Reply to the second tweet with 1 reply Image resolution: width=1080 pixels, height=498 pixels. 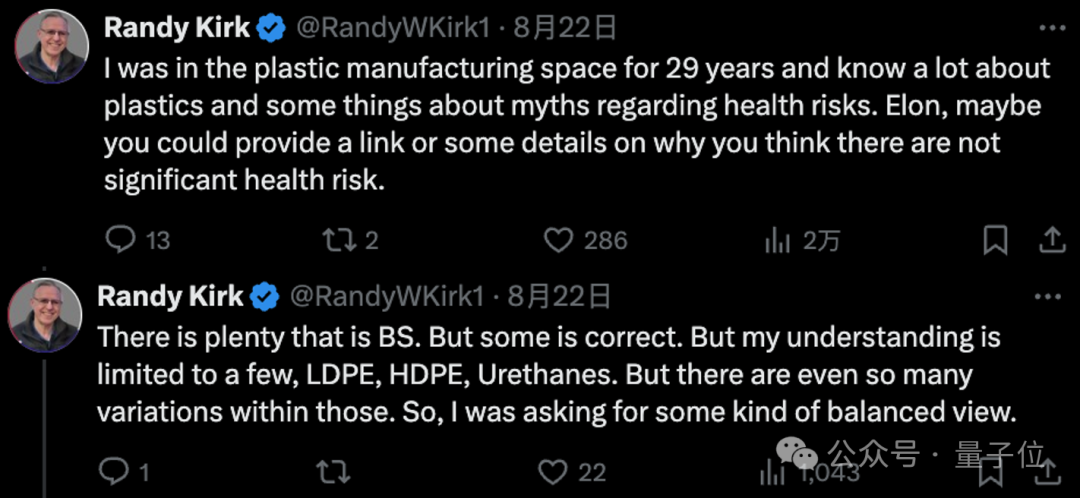[x=112, y=472]
